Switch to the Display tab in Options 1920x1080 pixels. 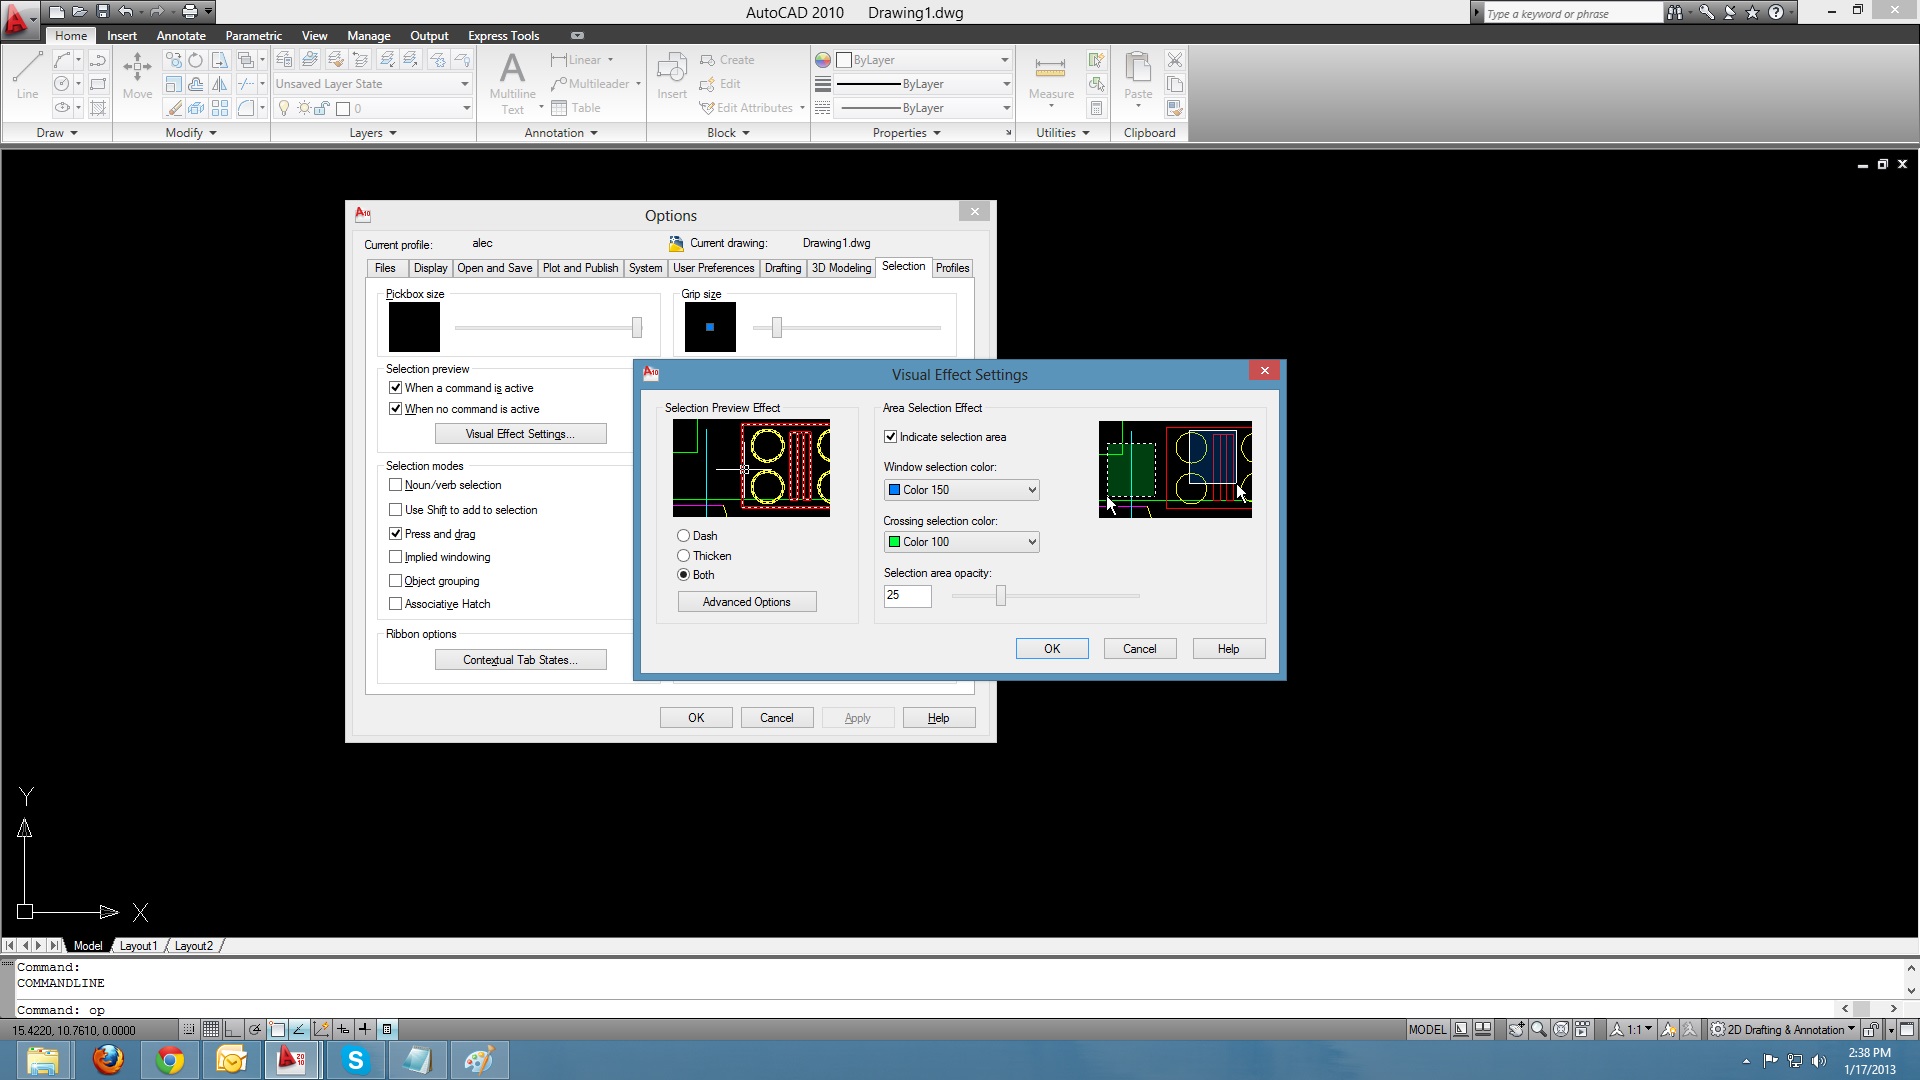pos(431,268)
